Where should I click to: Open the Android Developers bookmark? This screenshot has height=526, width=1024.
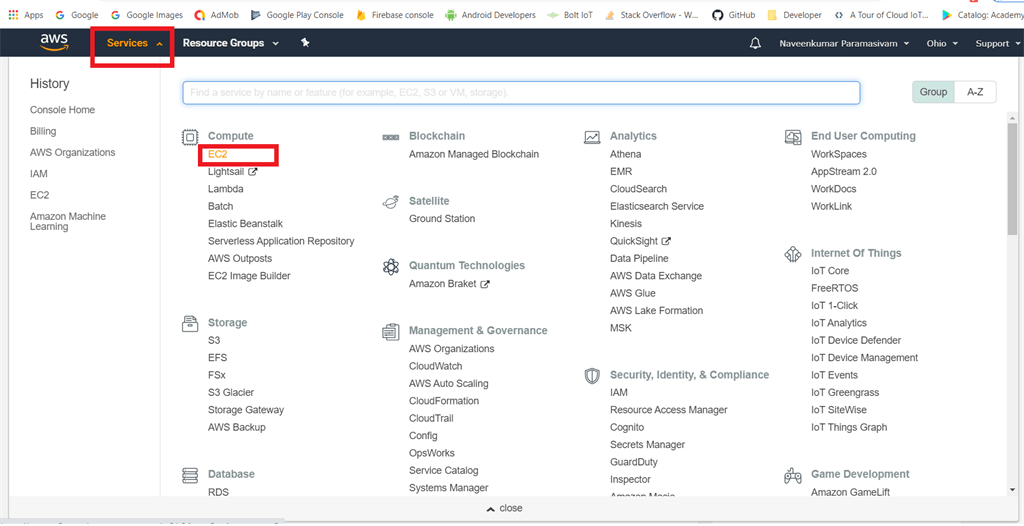pos(490,14)
